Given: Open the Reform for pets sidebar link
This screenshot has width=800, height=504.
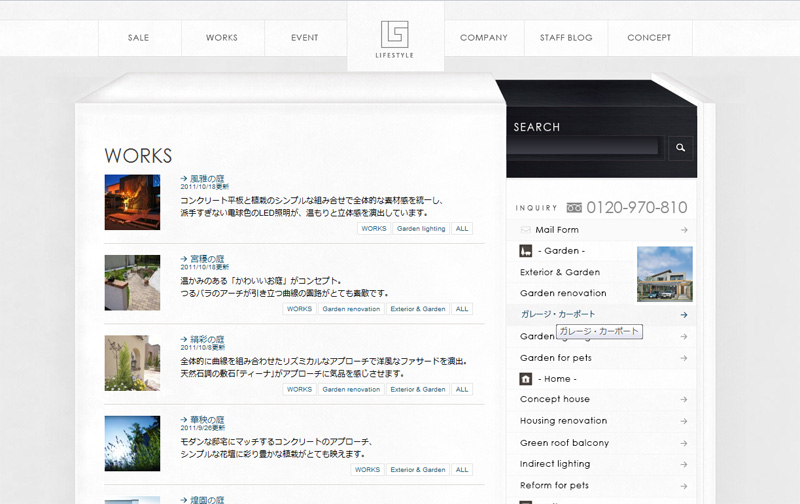Looking at the screenshot, I should [554, 486].
